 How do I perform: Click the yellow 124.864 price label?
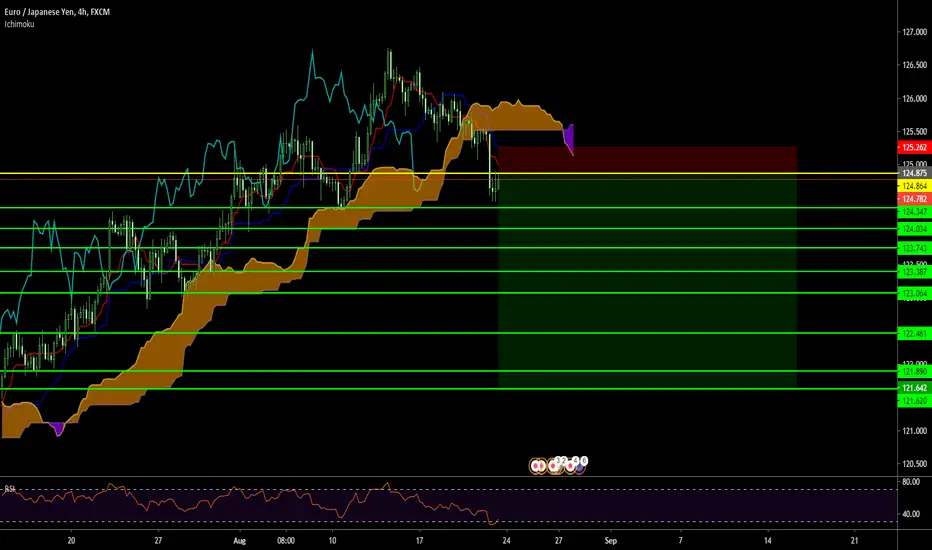coord(914,186)
